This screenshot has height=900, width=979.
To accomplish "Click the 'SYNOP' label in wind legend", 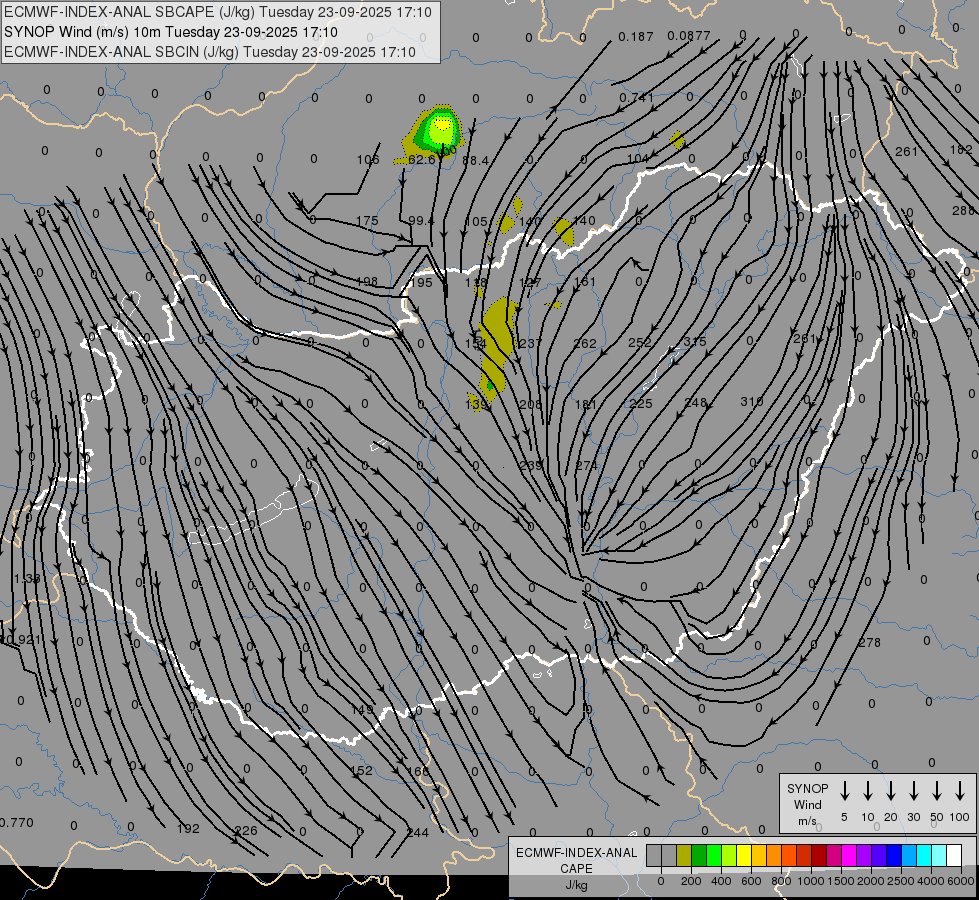I will pos(807,788).
